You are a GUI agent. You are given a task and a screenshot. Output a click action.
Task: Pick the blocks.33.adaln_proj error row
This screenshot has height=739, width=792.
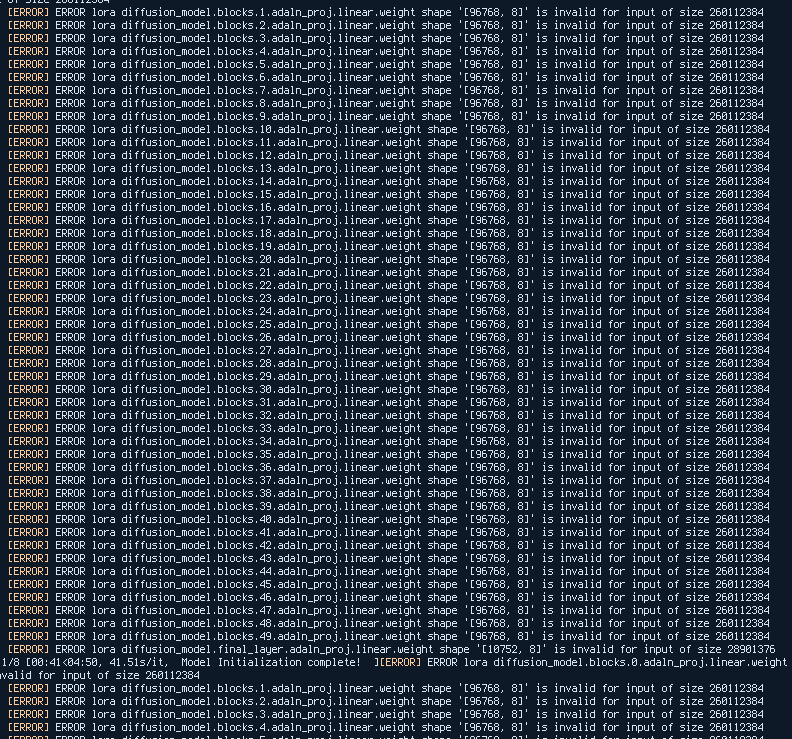tap(388, 428)
